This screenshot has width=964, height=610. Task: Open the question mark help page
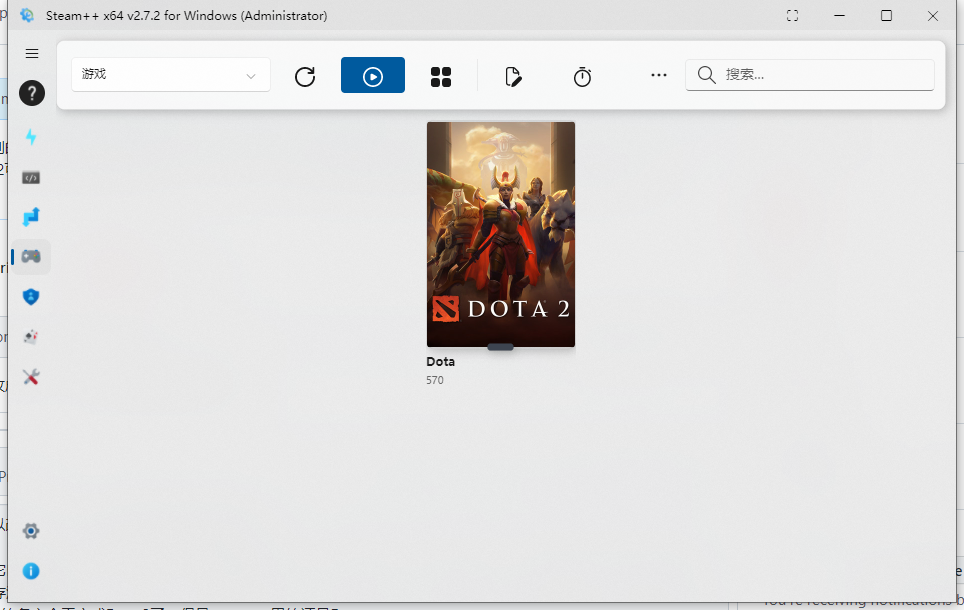click(32, 93)
